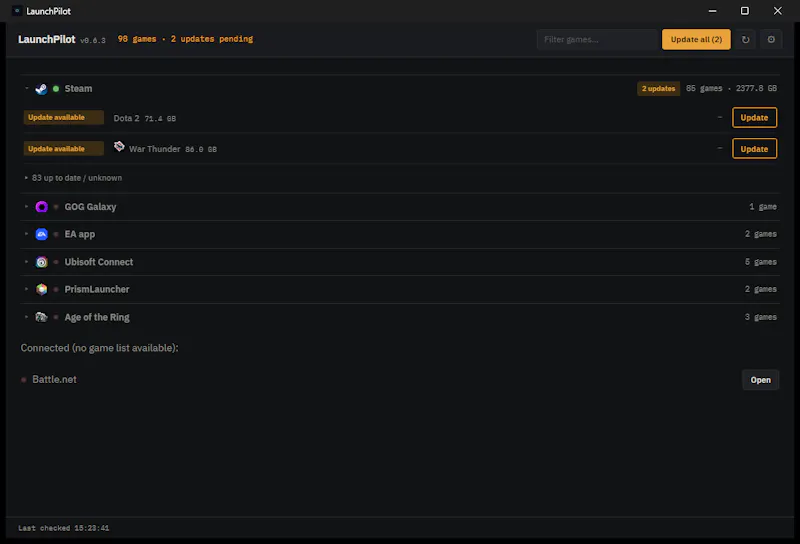Click the War Thunder game name
The image size is (800, 544).
[x=155, y=149]
